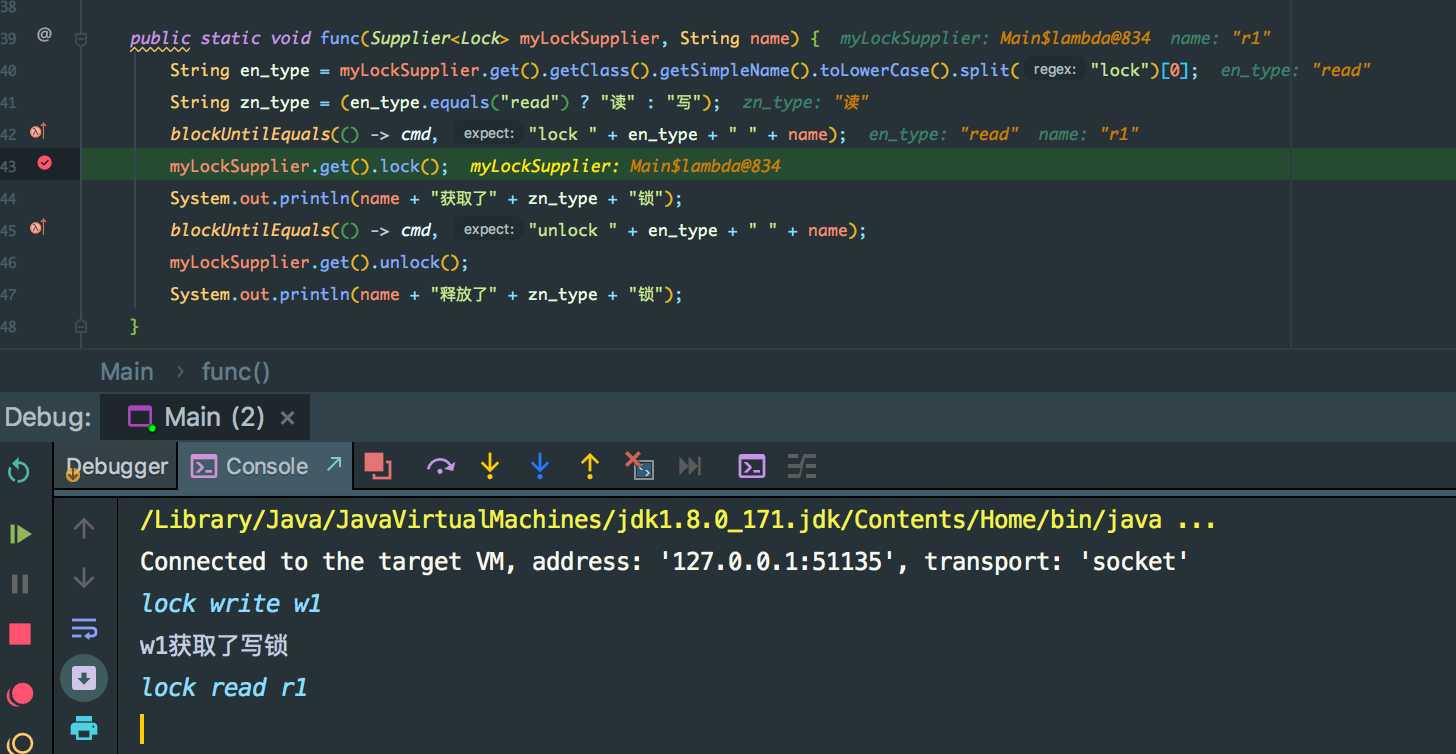
Task: Rerun the Main debug session
Action: [19, 470]
